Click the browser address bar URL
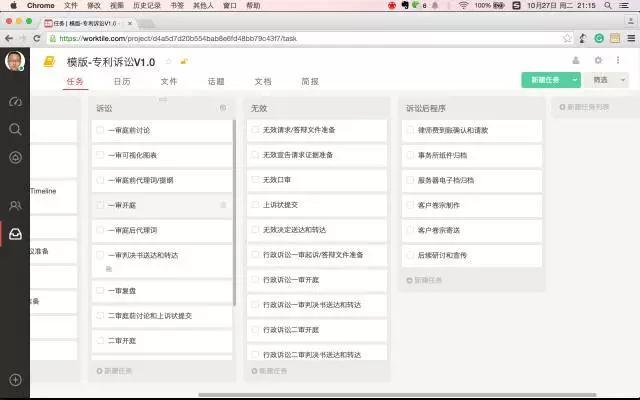The width and height of the screenshot is (640, 400). point(178,38)
